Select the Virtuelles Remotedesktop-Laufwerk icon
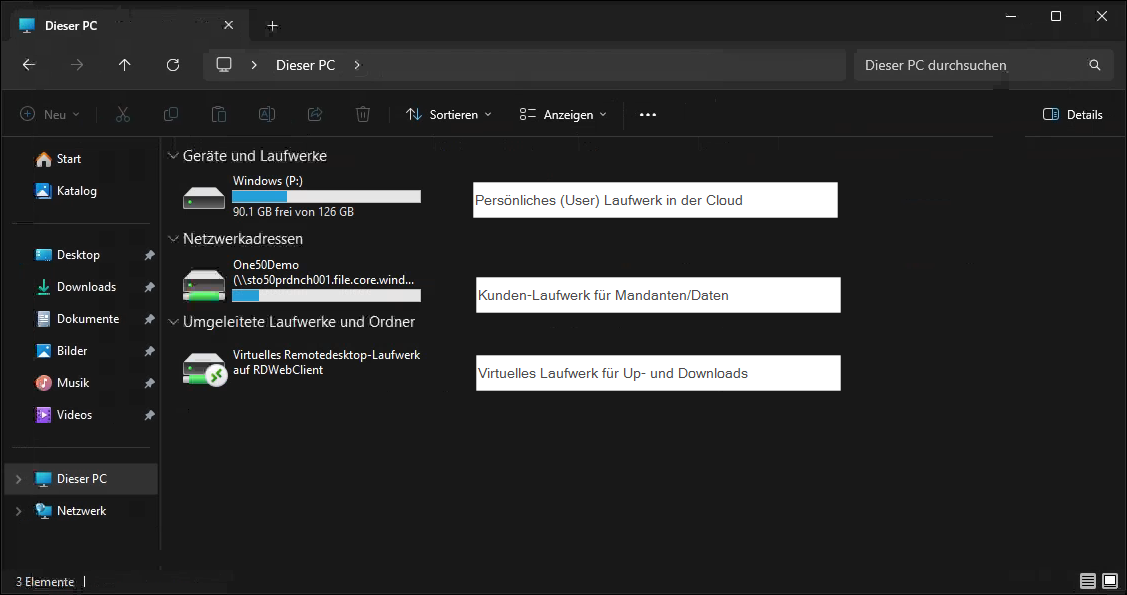1127x595 pixels. 205,369
